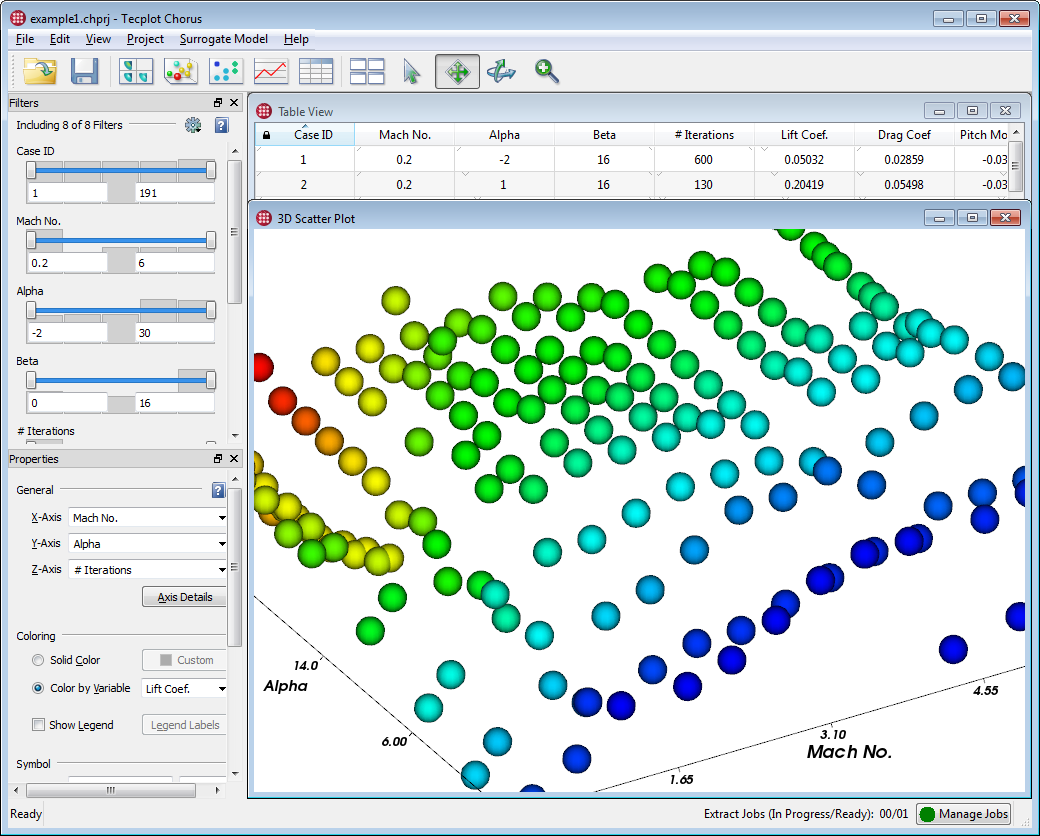Click the Axis Details button

point(185,597)
